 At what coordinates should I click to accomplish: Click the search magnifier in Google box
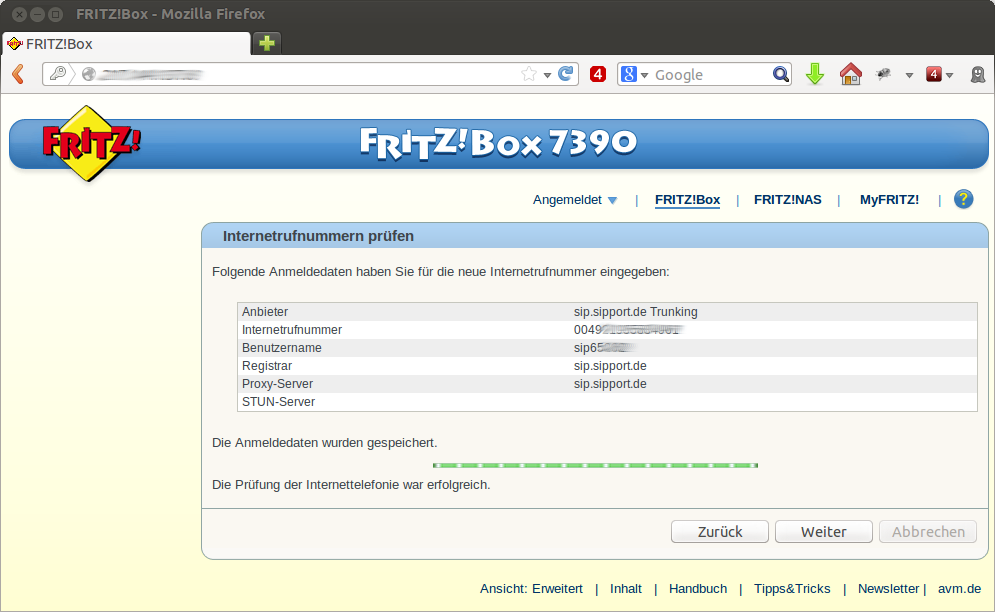(x=781, y=74)
